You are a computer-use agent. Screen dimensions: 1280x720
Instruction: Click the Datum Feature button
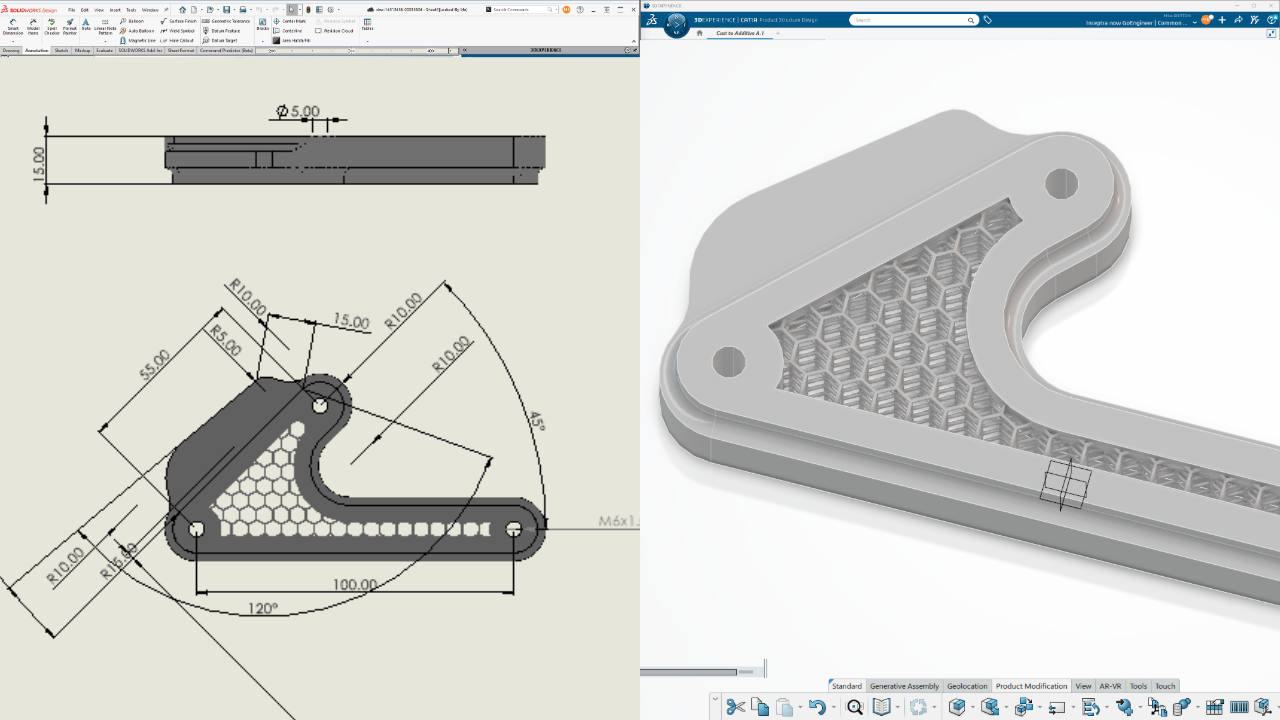pyautogui.click(x=220, y=31)
